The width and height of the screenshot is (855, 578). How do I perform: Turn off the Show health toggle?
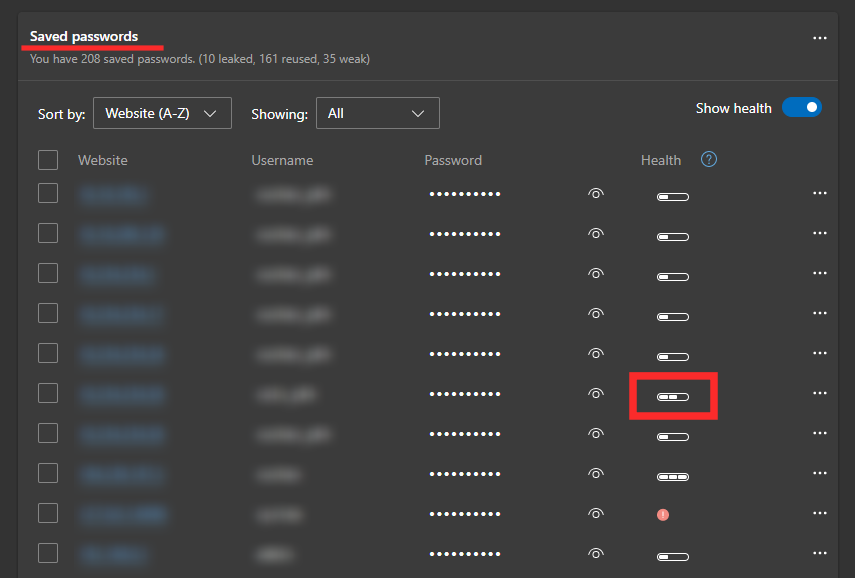[x=801, y=108]
